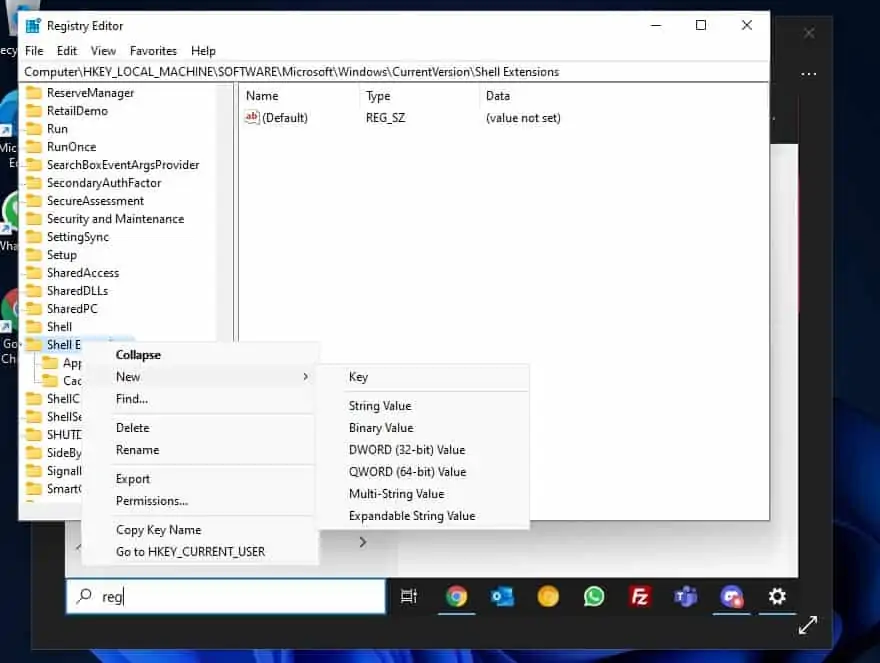Open Microsoft Teams from the taskbar

click(x=686, y=597)
